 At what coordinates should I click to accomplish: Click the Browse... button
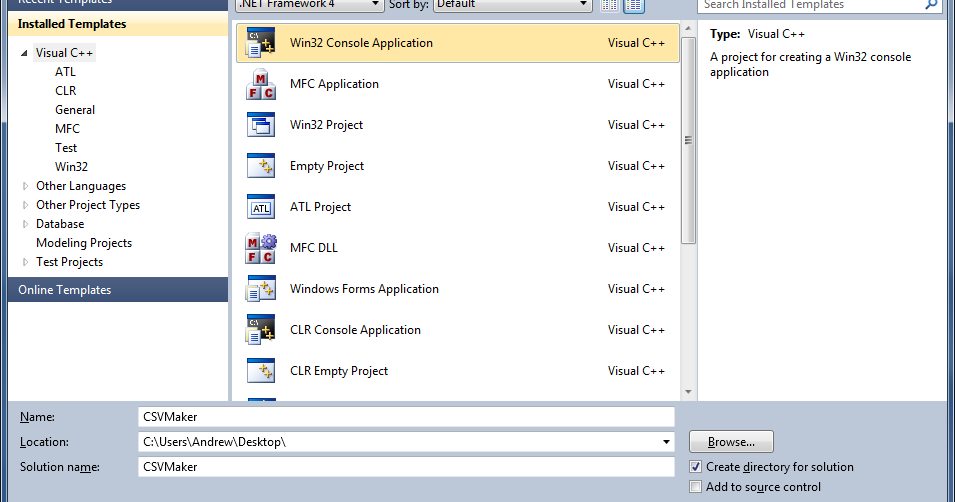[731, 442]
